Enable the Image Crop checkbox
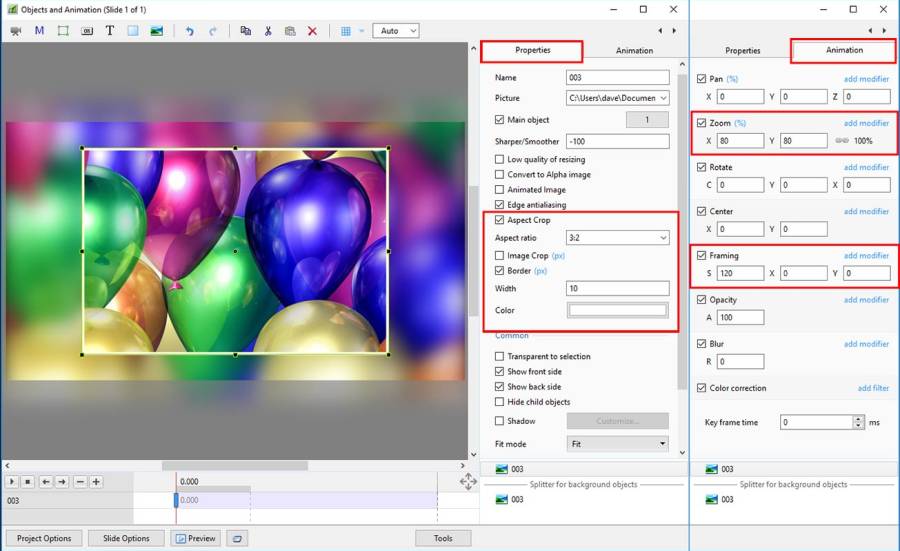 coord(500,256)
